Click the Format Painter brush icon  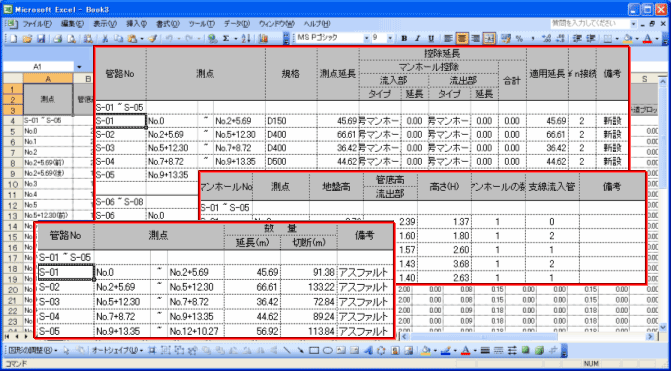click(x=153, y=39)
